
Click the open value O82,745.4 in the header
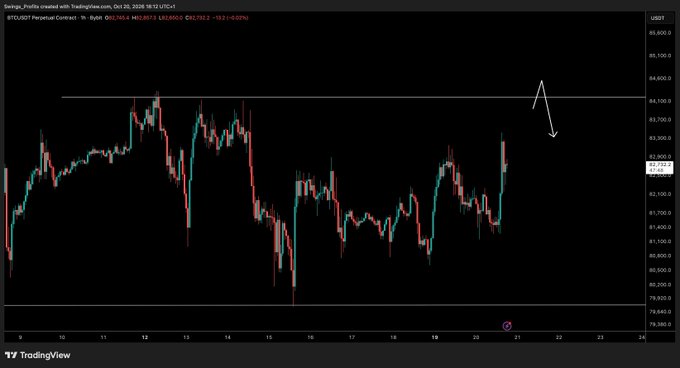(117, 18)
